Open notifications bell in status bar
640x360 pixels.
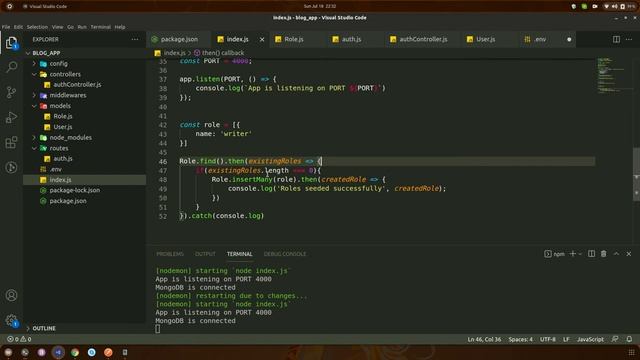[629, 339]
